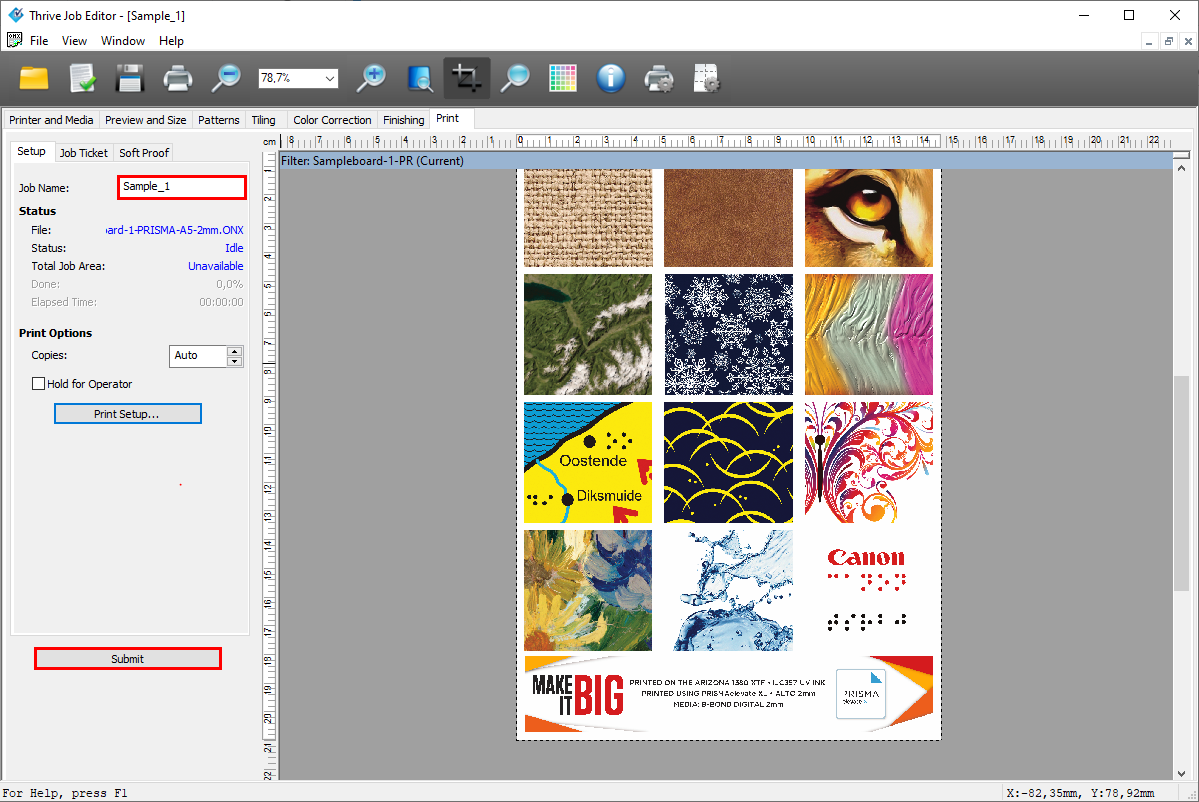Click the snowflake pattern tile in preview
Viewport: 1199px width, 802px height.
[x=728, y=334]
